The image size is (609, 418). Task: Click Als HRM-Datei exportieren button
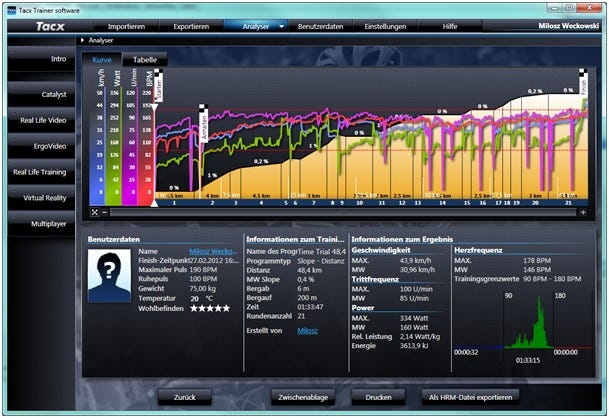tap(470, 397)
